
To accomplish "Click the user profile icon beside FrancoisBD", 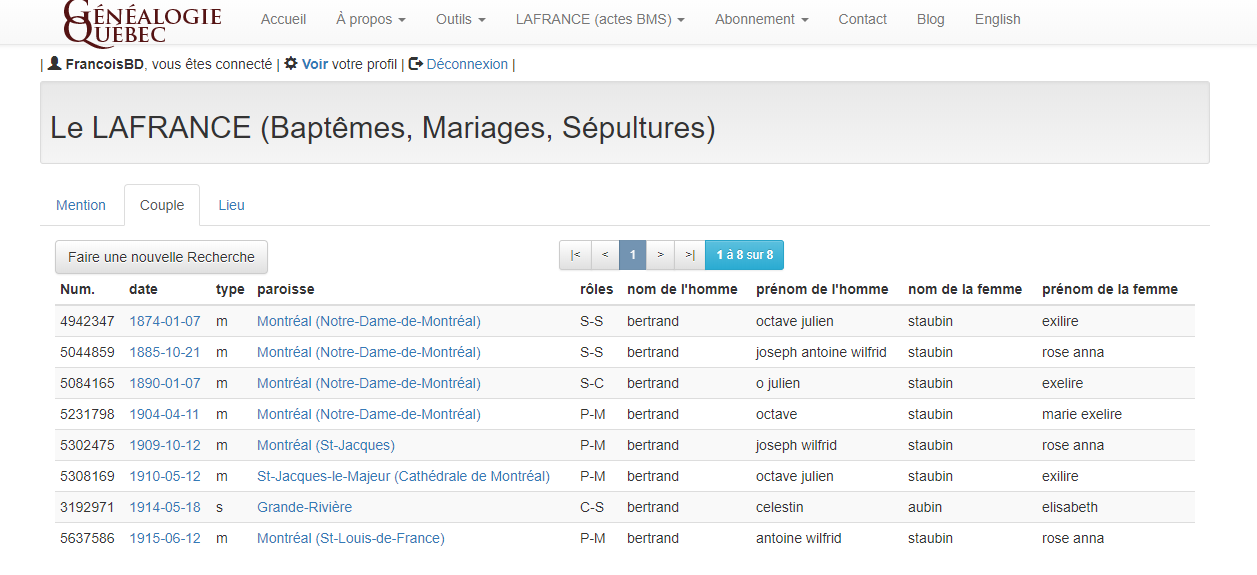I will [54, 63].
